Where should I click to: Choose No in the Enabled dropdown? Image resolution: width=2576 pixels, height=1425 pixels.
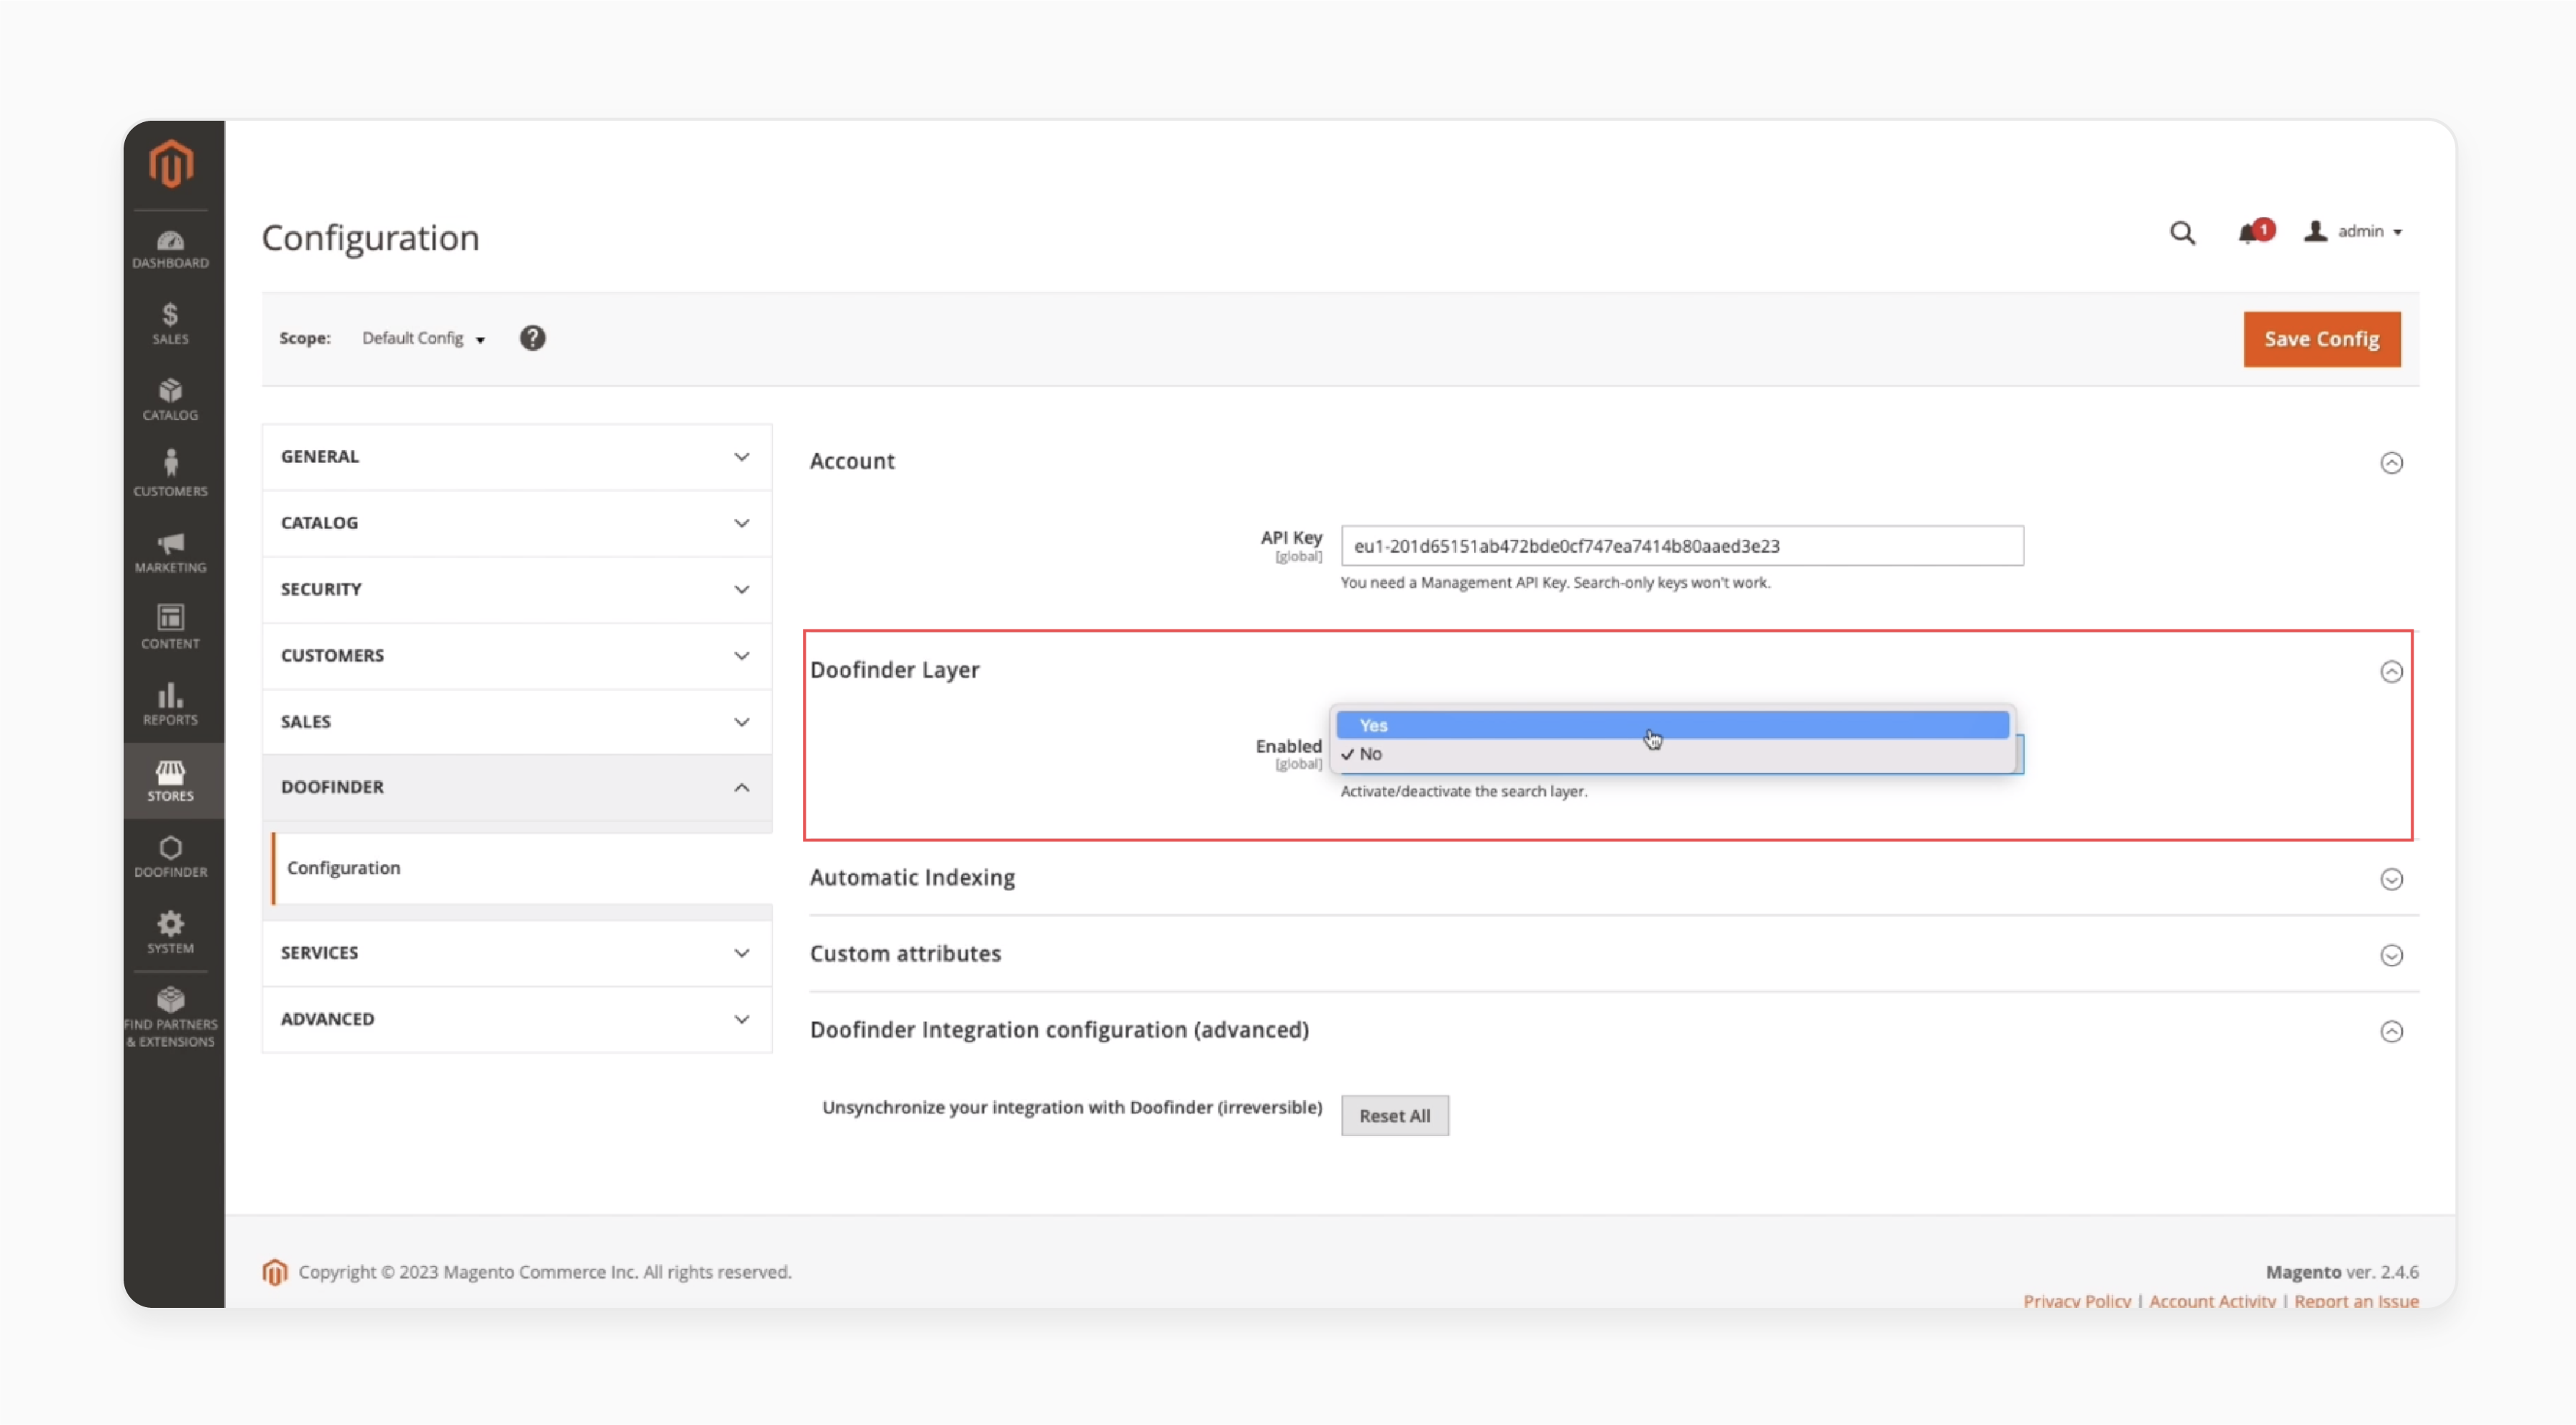1672,754
